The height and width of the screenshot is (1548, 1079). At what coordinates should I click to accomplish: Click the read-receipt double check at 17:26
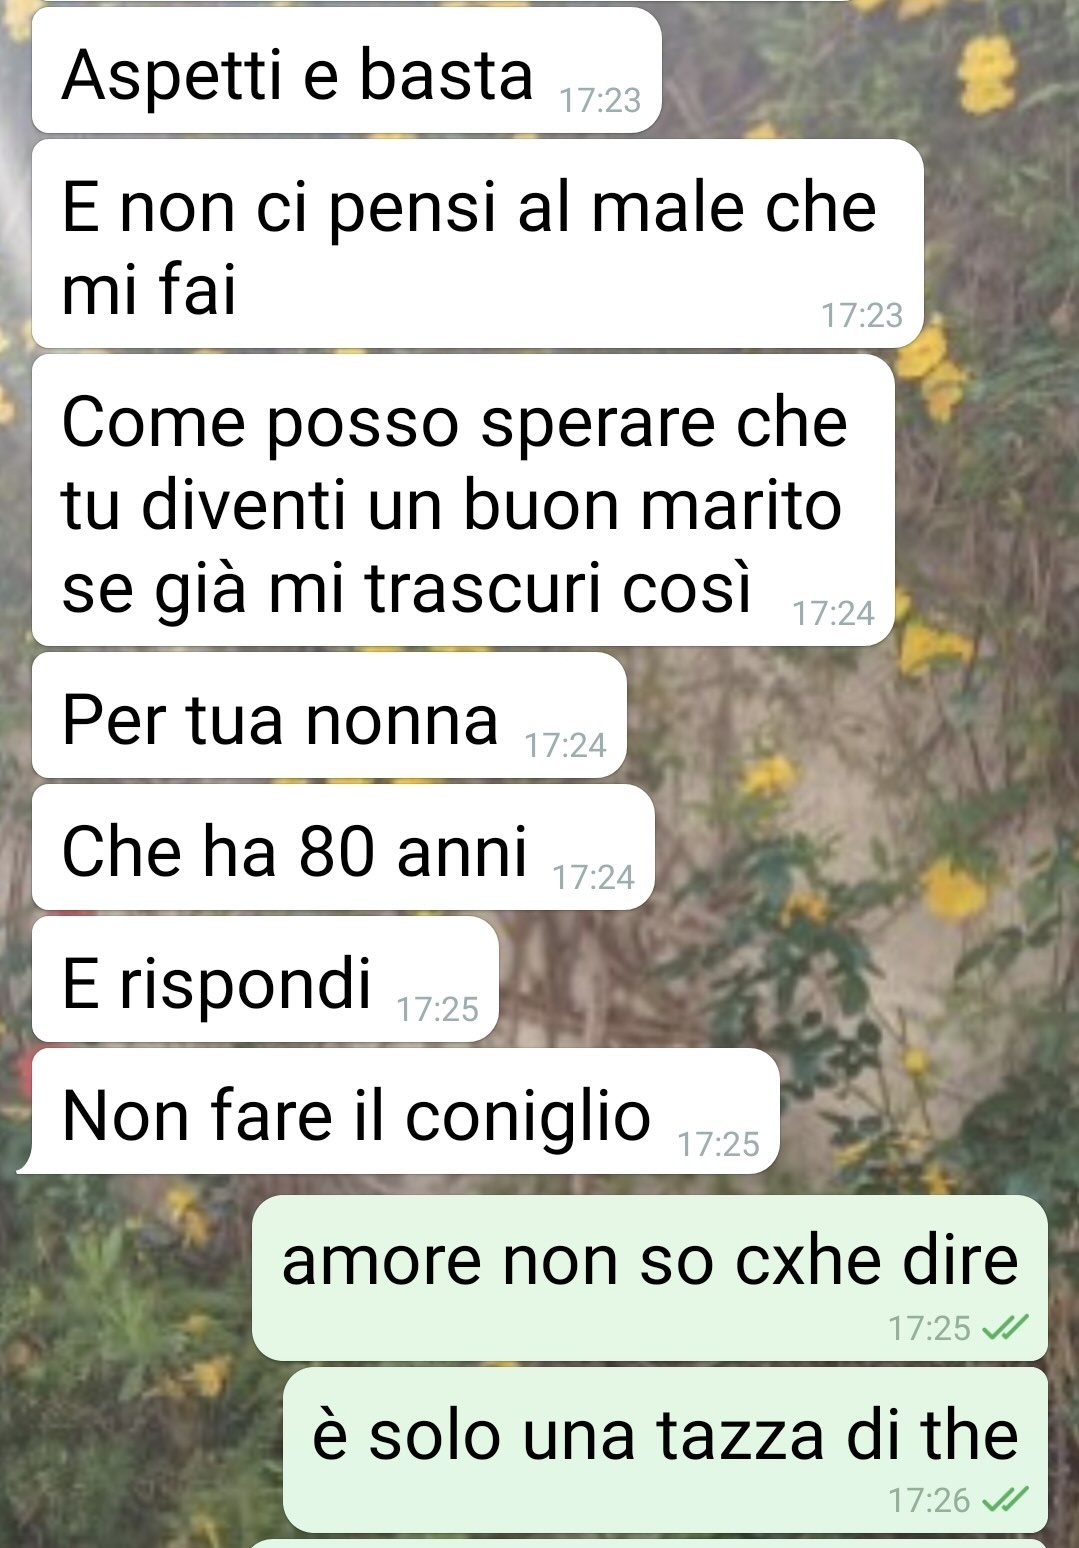point(1005,1500)
